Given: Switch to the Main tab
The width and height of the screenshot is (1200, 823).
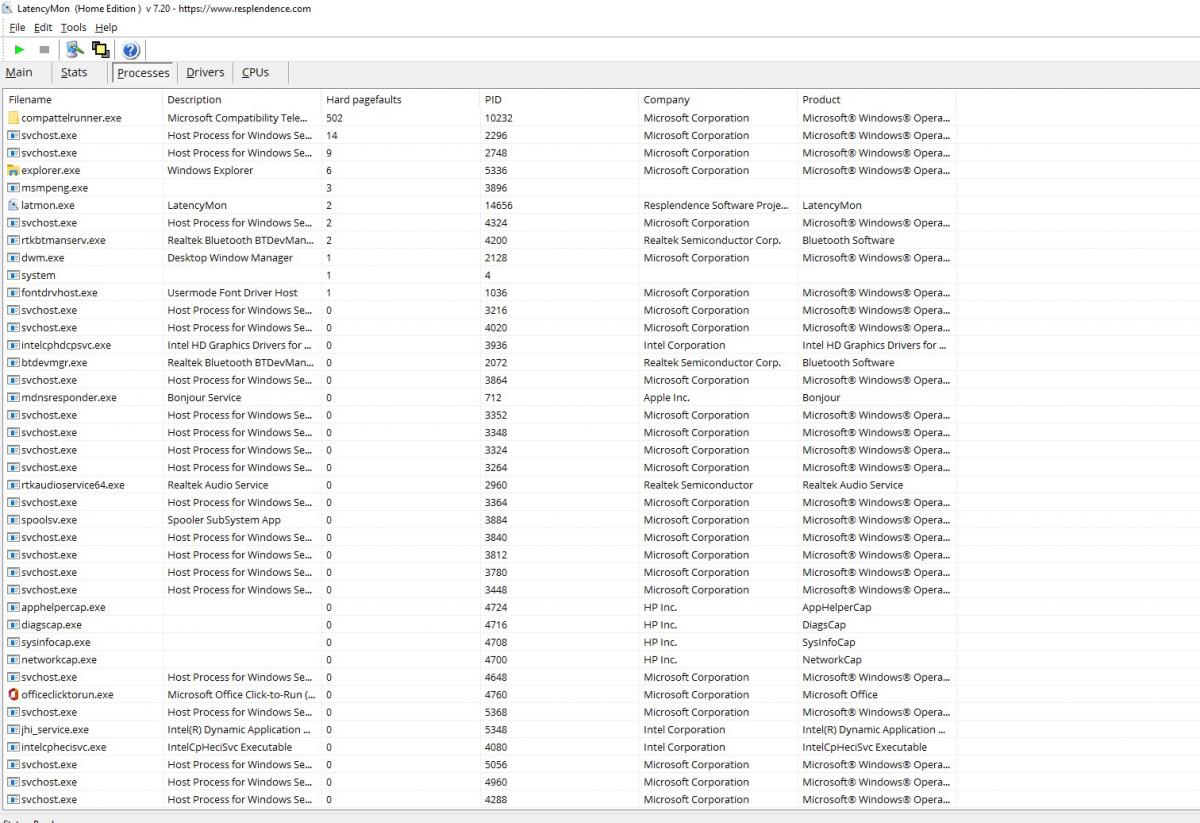Looking at the screenshot, I should (19, 72).
